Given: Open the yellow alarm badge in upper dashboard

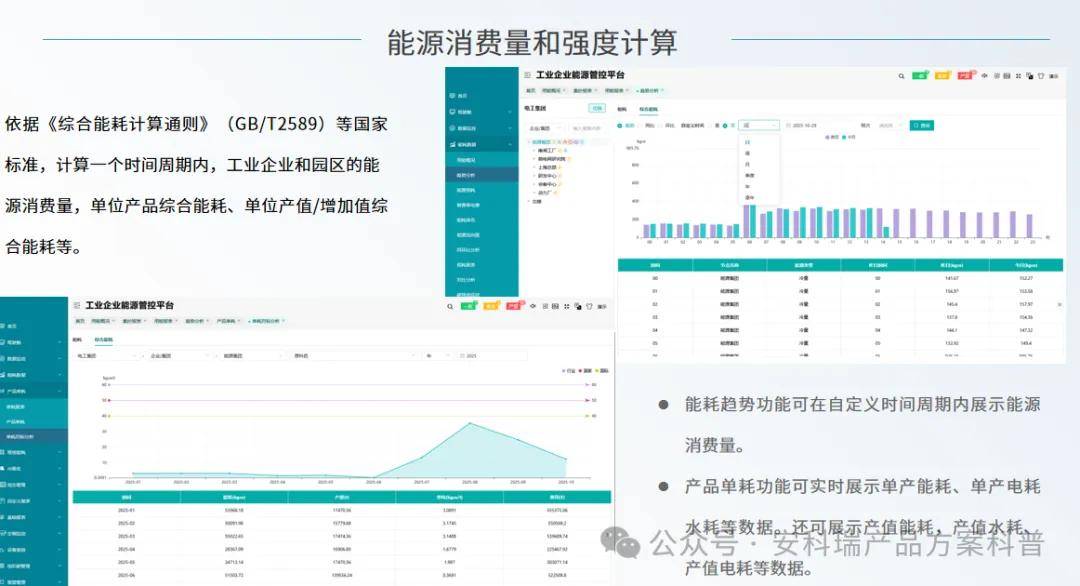Looking at the screenshot, I should click(x=942, y=76).
